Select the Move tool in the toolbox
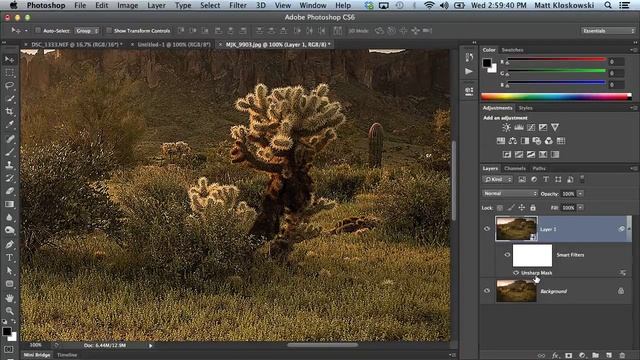Screen dimensions: 640x360 coord(9,60)
